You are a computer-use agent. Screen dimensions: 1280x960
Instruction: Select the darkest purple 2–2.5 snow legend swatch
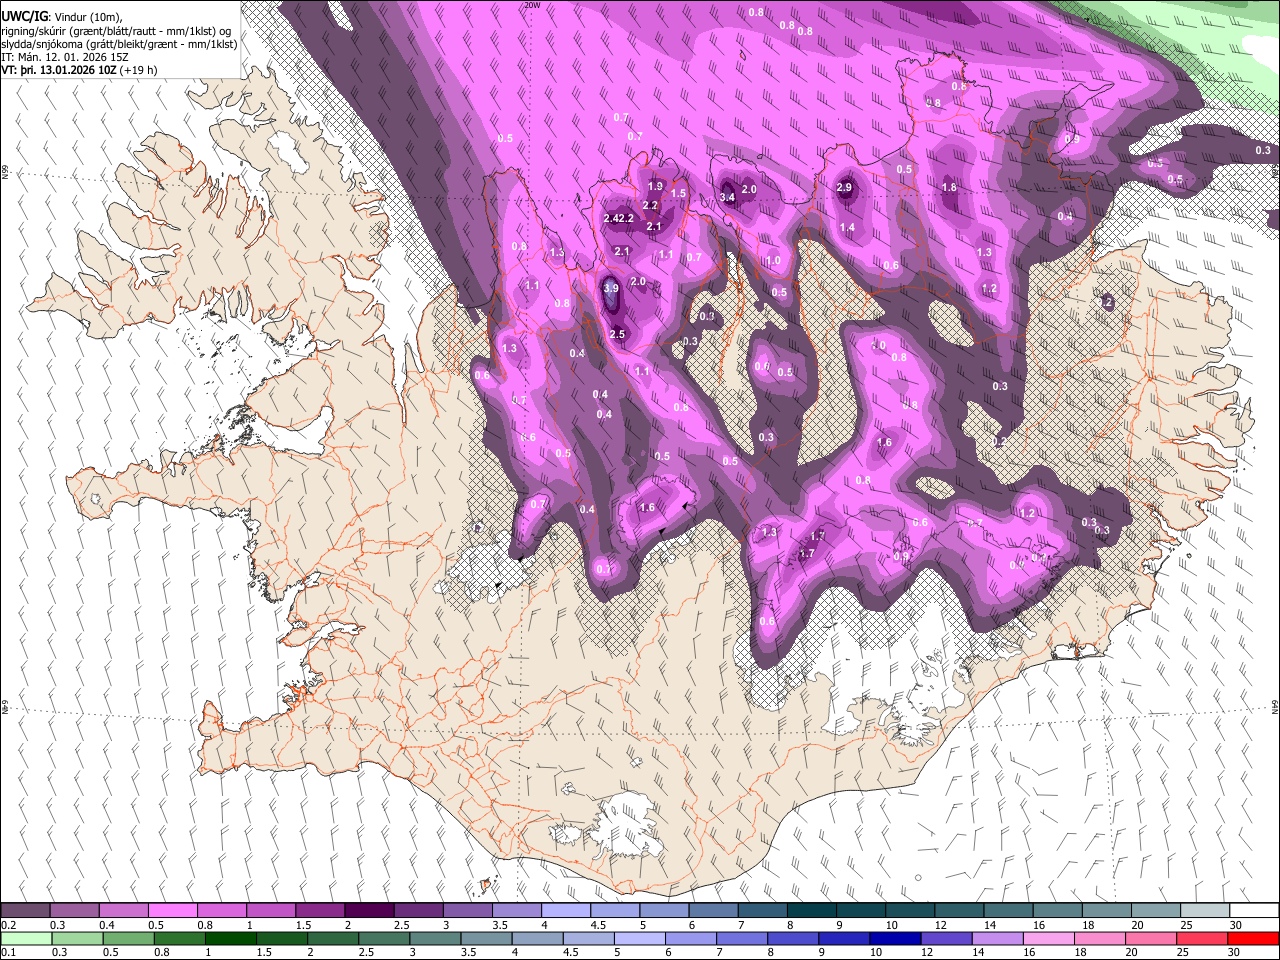368,911
